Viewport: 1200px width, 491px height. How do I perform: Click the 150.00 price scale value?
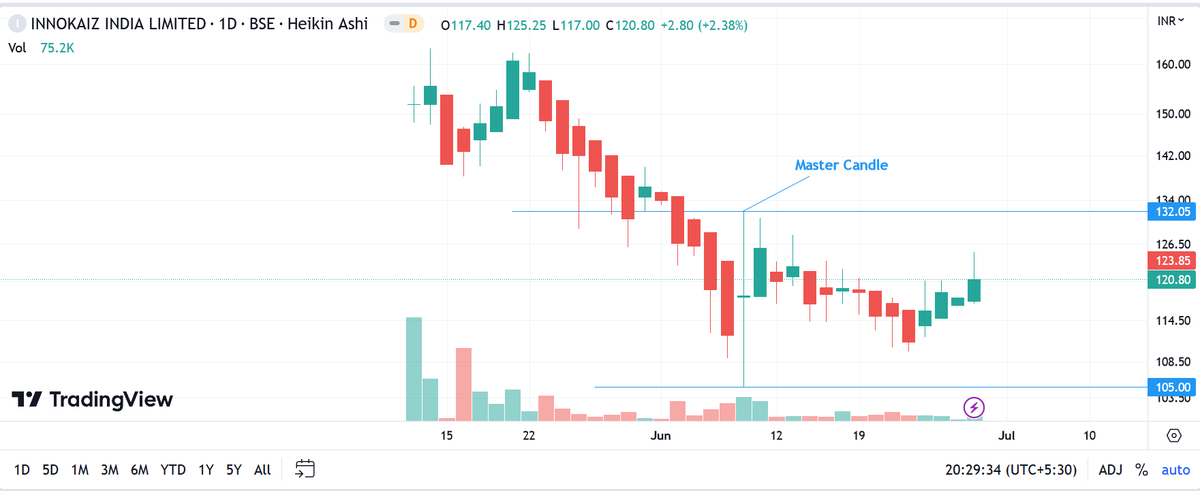1171,113
